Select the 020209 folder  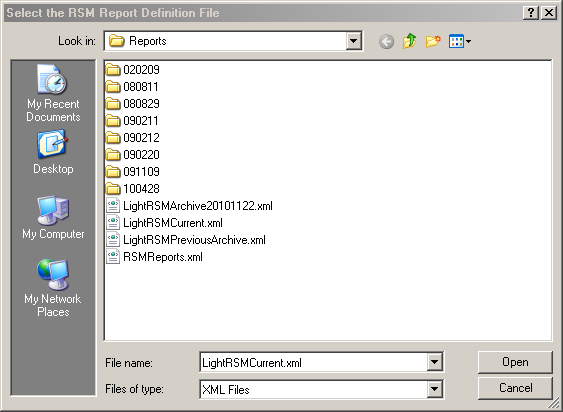(132, 69)
